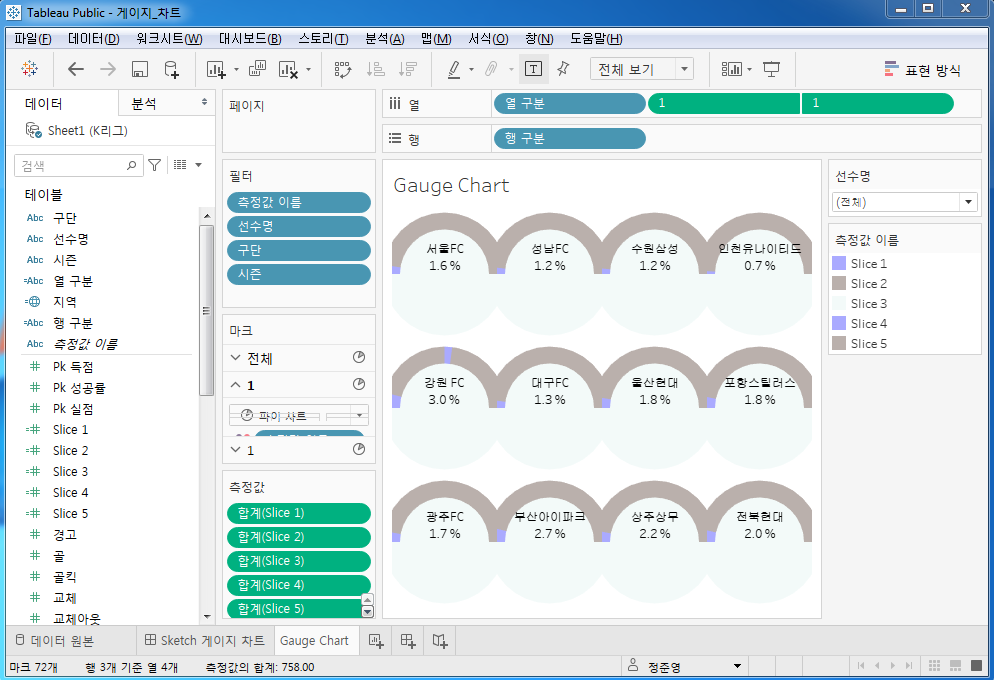Screen dimensions: 994x680
Task: Select the Slice 3 measure field
Action: (x=70, y=472)
